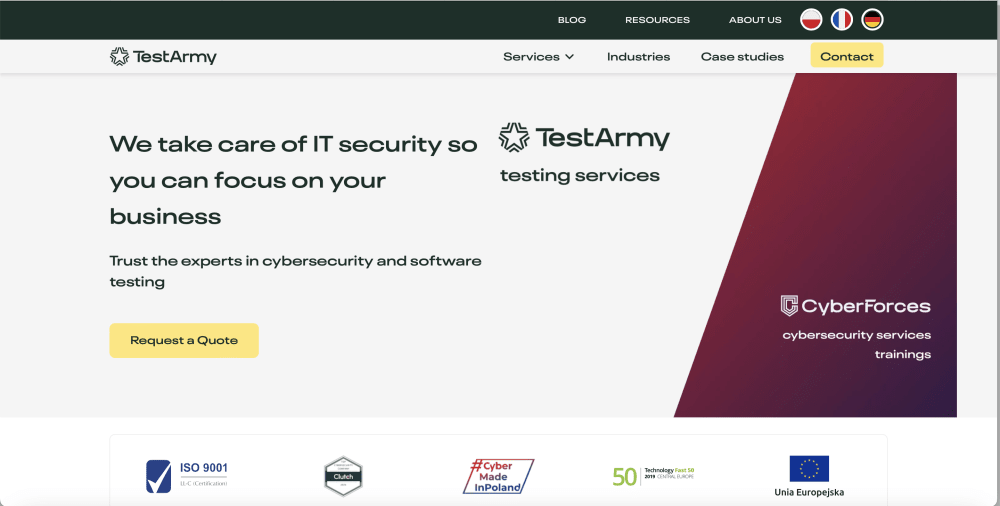Click the 'testing services' text
Image resolution: width=1000 pixels, height=506 pixels.
(580, 175)
